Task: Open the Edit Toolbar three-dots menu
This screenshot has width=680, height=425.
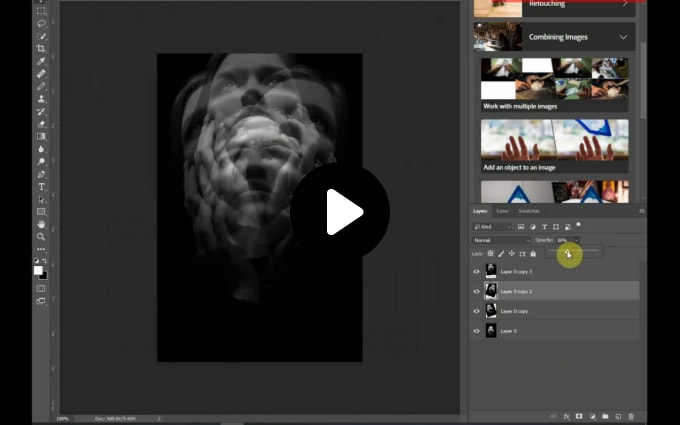Action: coord(41,249)
